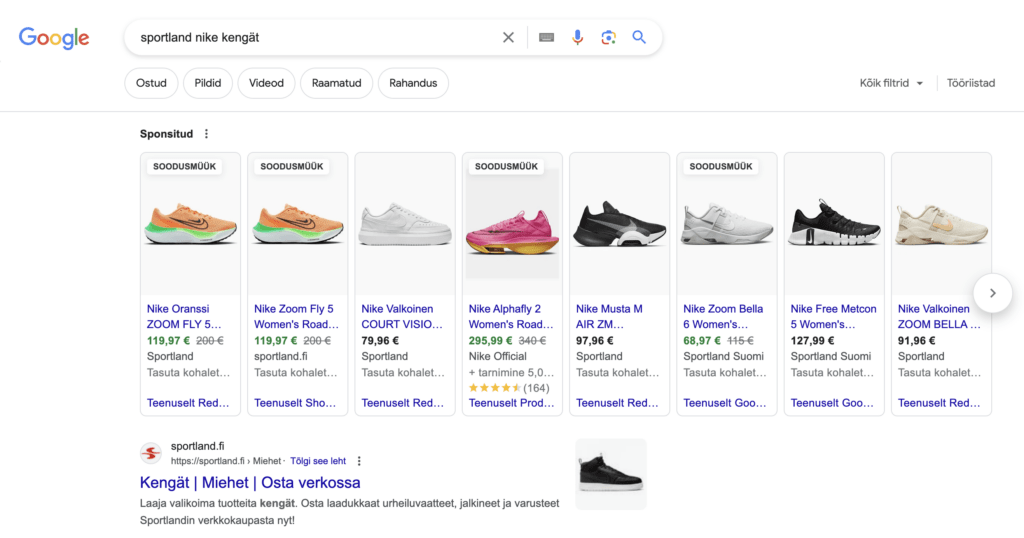
Task: Show next sponsored products with the arrow
Action: click(993, 293)
